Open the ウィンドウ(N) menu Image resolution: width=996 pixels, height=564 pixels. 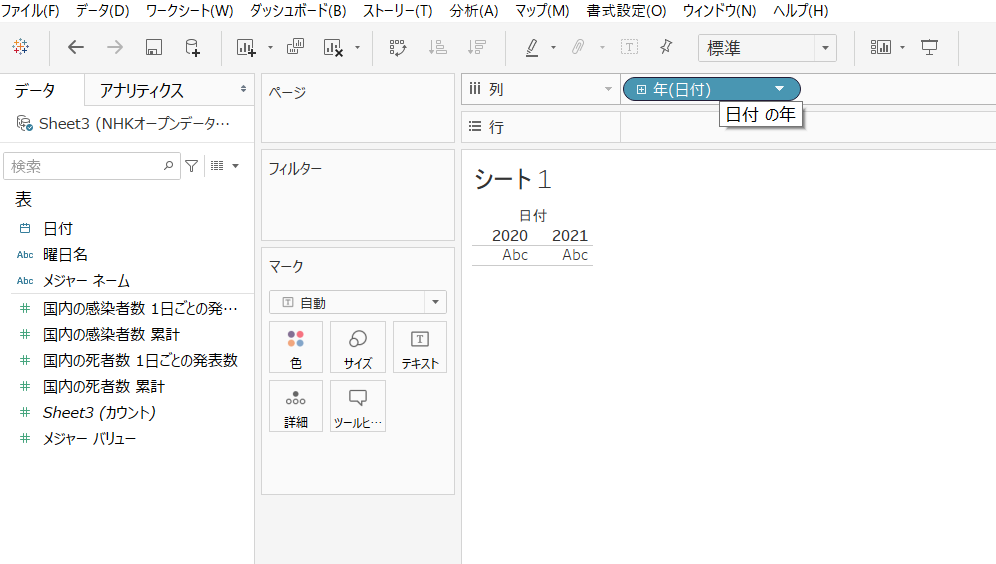pos(719,11)
